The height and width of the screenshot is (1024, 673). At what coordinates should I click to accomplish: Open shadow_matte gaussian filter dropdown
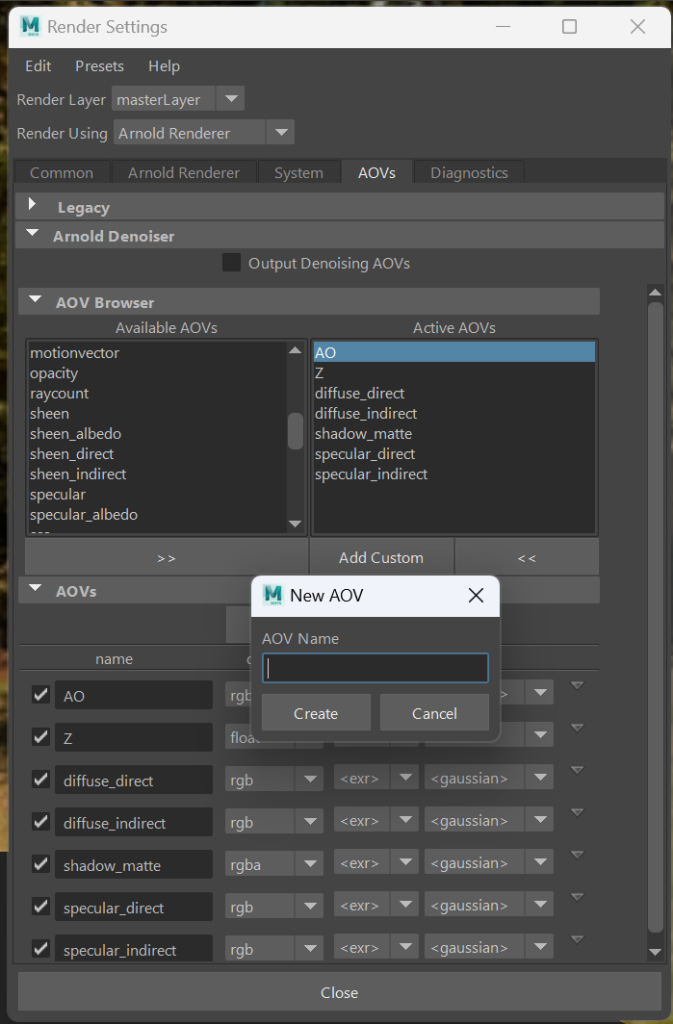pos(489,863)
